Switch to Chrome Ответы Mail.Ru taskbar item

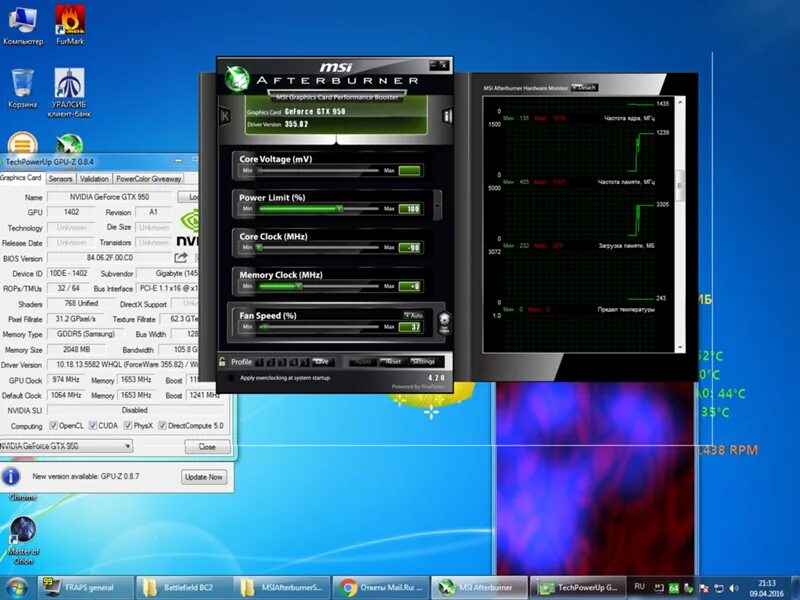coord(381,588)
